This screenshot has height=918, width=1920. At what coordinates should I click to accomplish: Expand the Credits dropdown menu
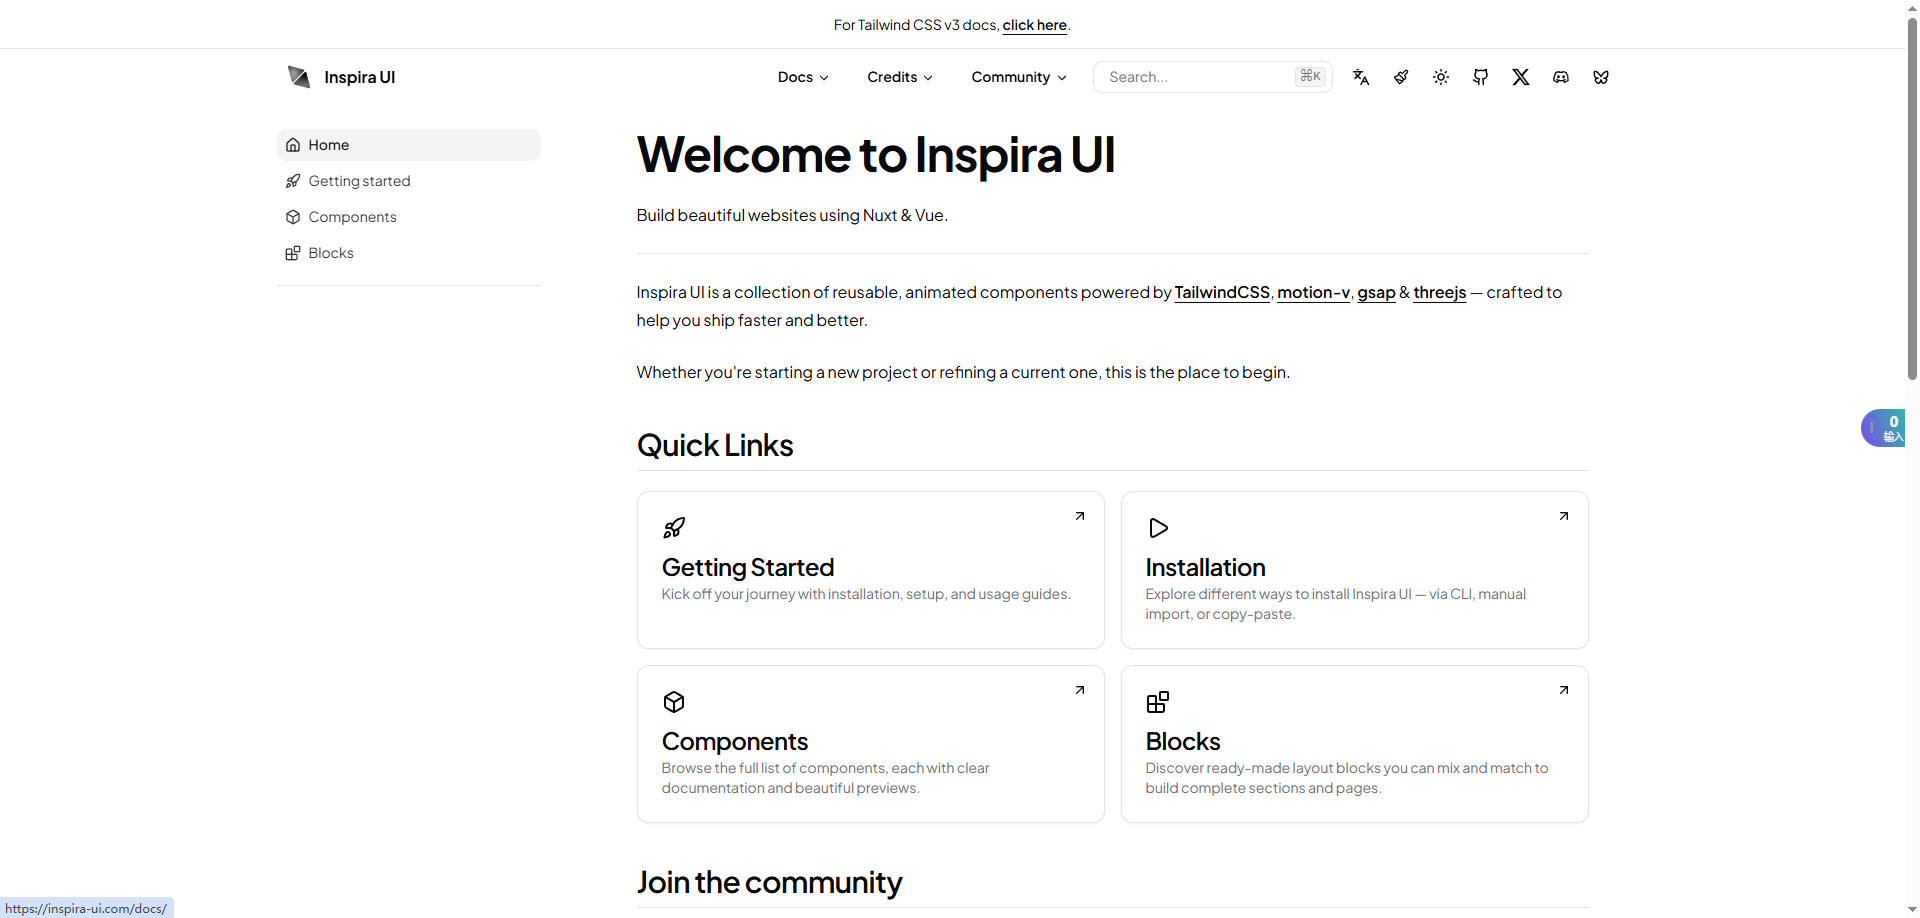pyautogui.click(x=900, y=77)
